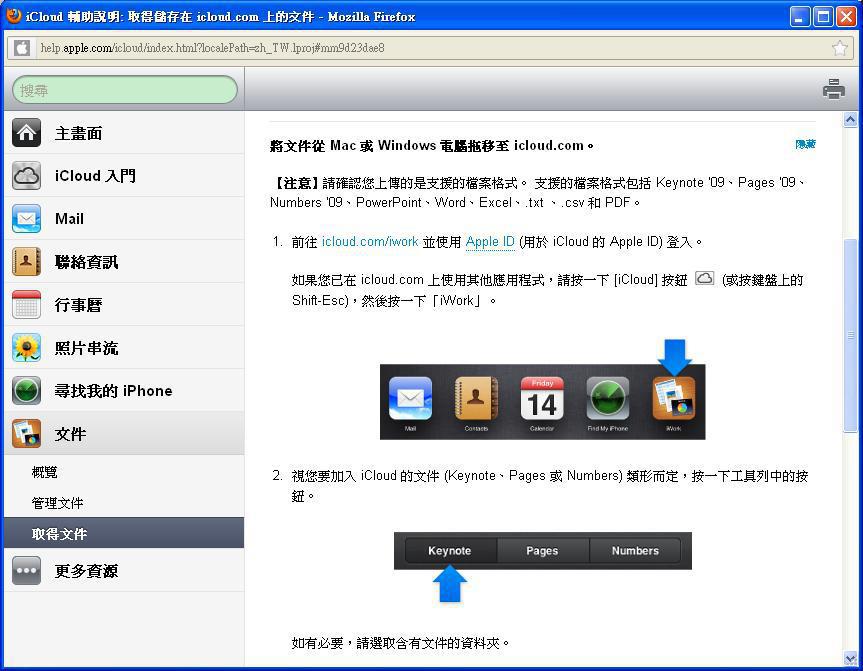Click the scroll down arrow of page scrollbar
Viewport: 863px width, 671px height.
[x=850, y=658]
